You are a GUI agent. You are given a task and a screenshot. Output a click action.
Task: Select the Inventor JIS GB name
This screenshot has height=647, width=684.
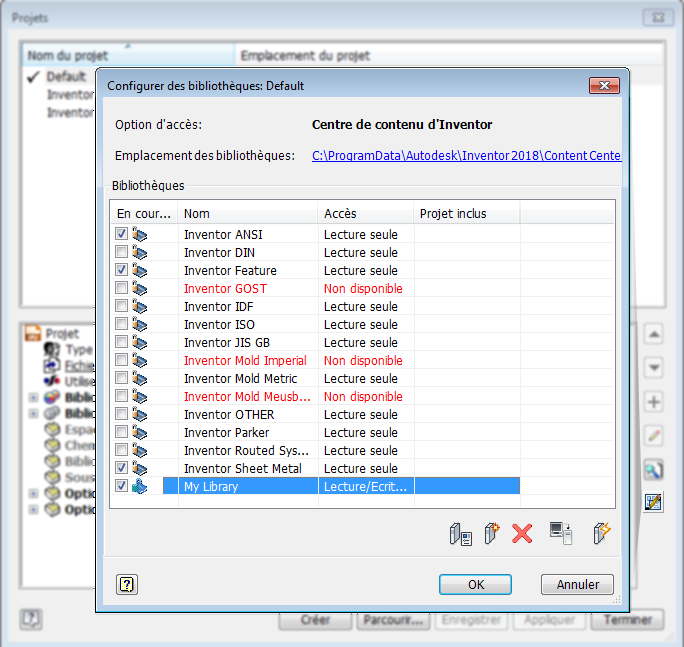tap(227, 342)
